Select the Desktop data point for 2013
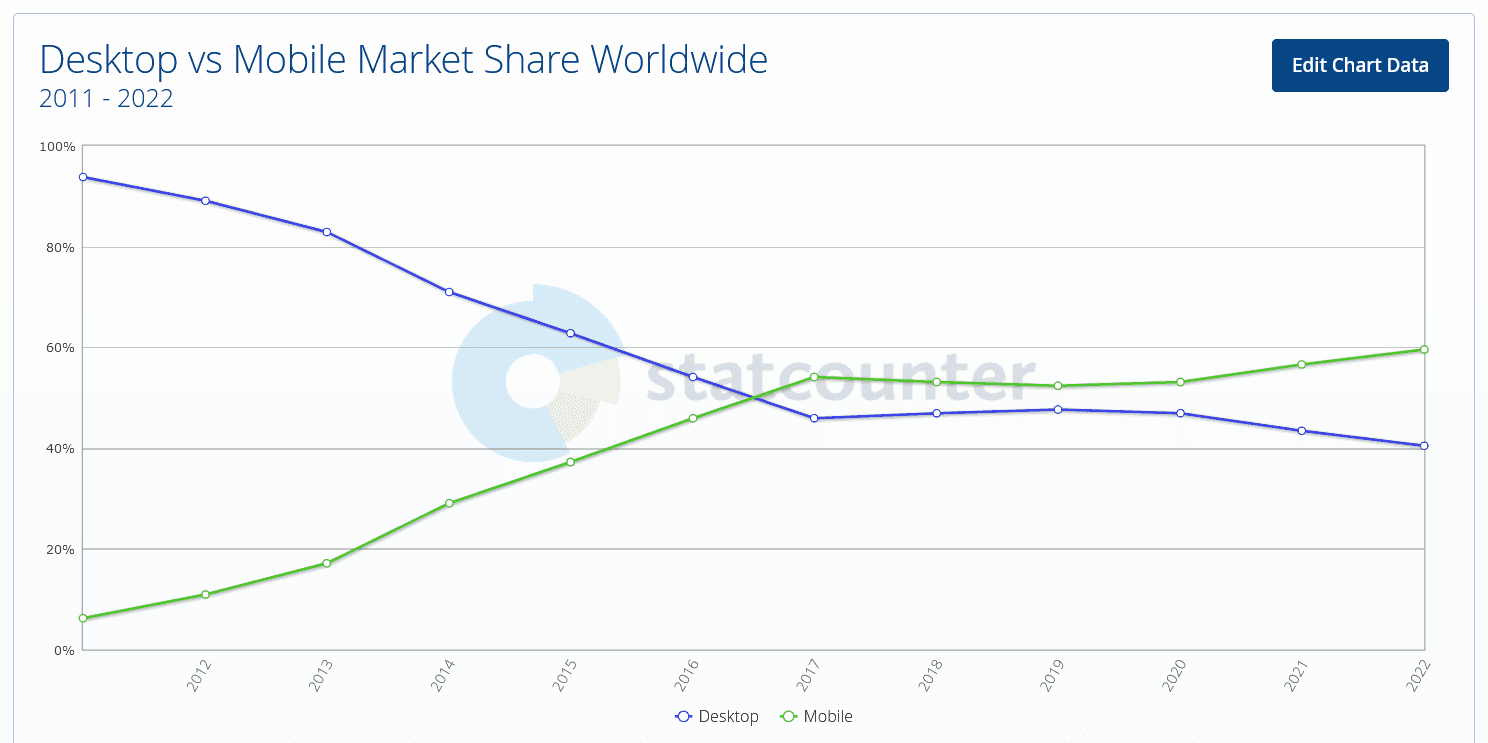 [x=327, y=232]
